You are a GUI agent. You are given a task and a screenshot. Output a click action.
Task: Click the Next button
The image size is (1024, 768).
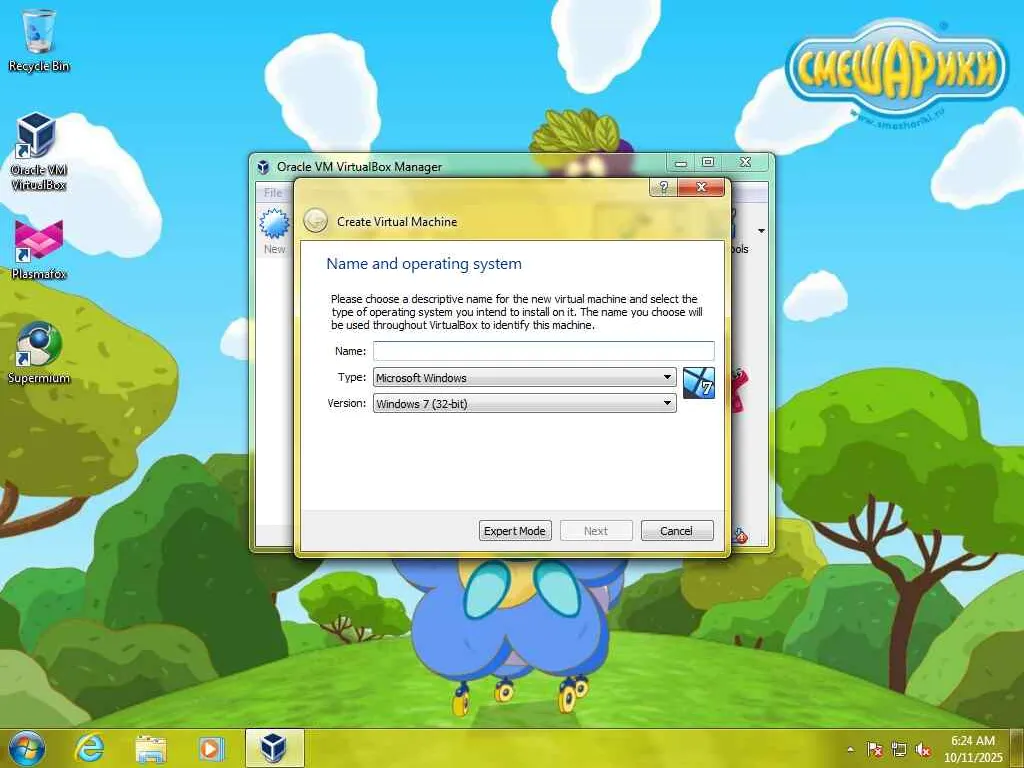(596, 531)
